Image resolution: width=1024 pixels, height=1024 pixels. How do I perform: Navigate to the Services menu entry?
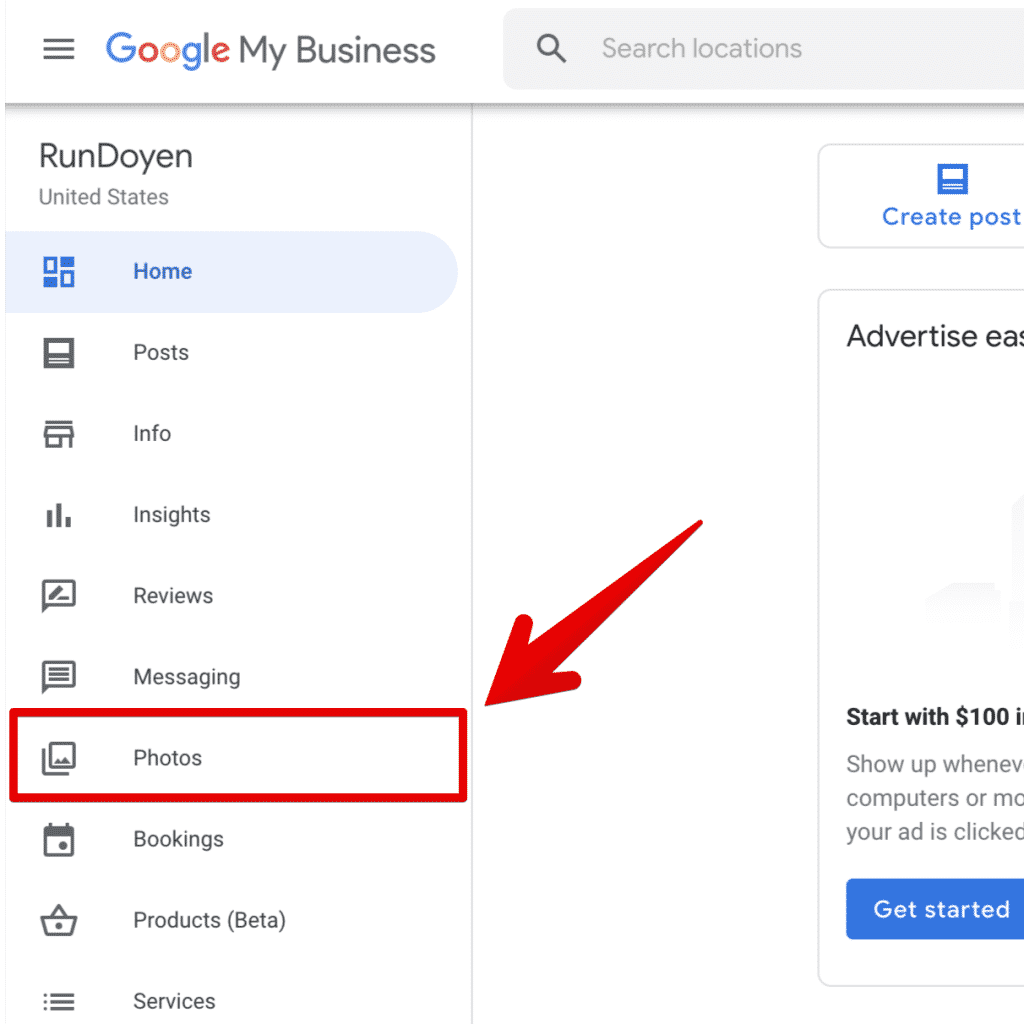pyautogui.click(x=174, y=1001)
